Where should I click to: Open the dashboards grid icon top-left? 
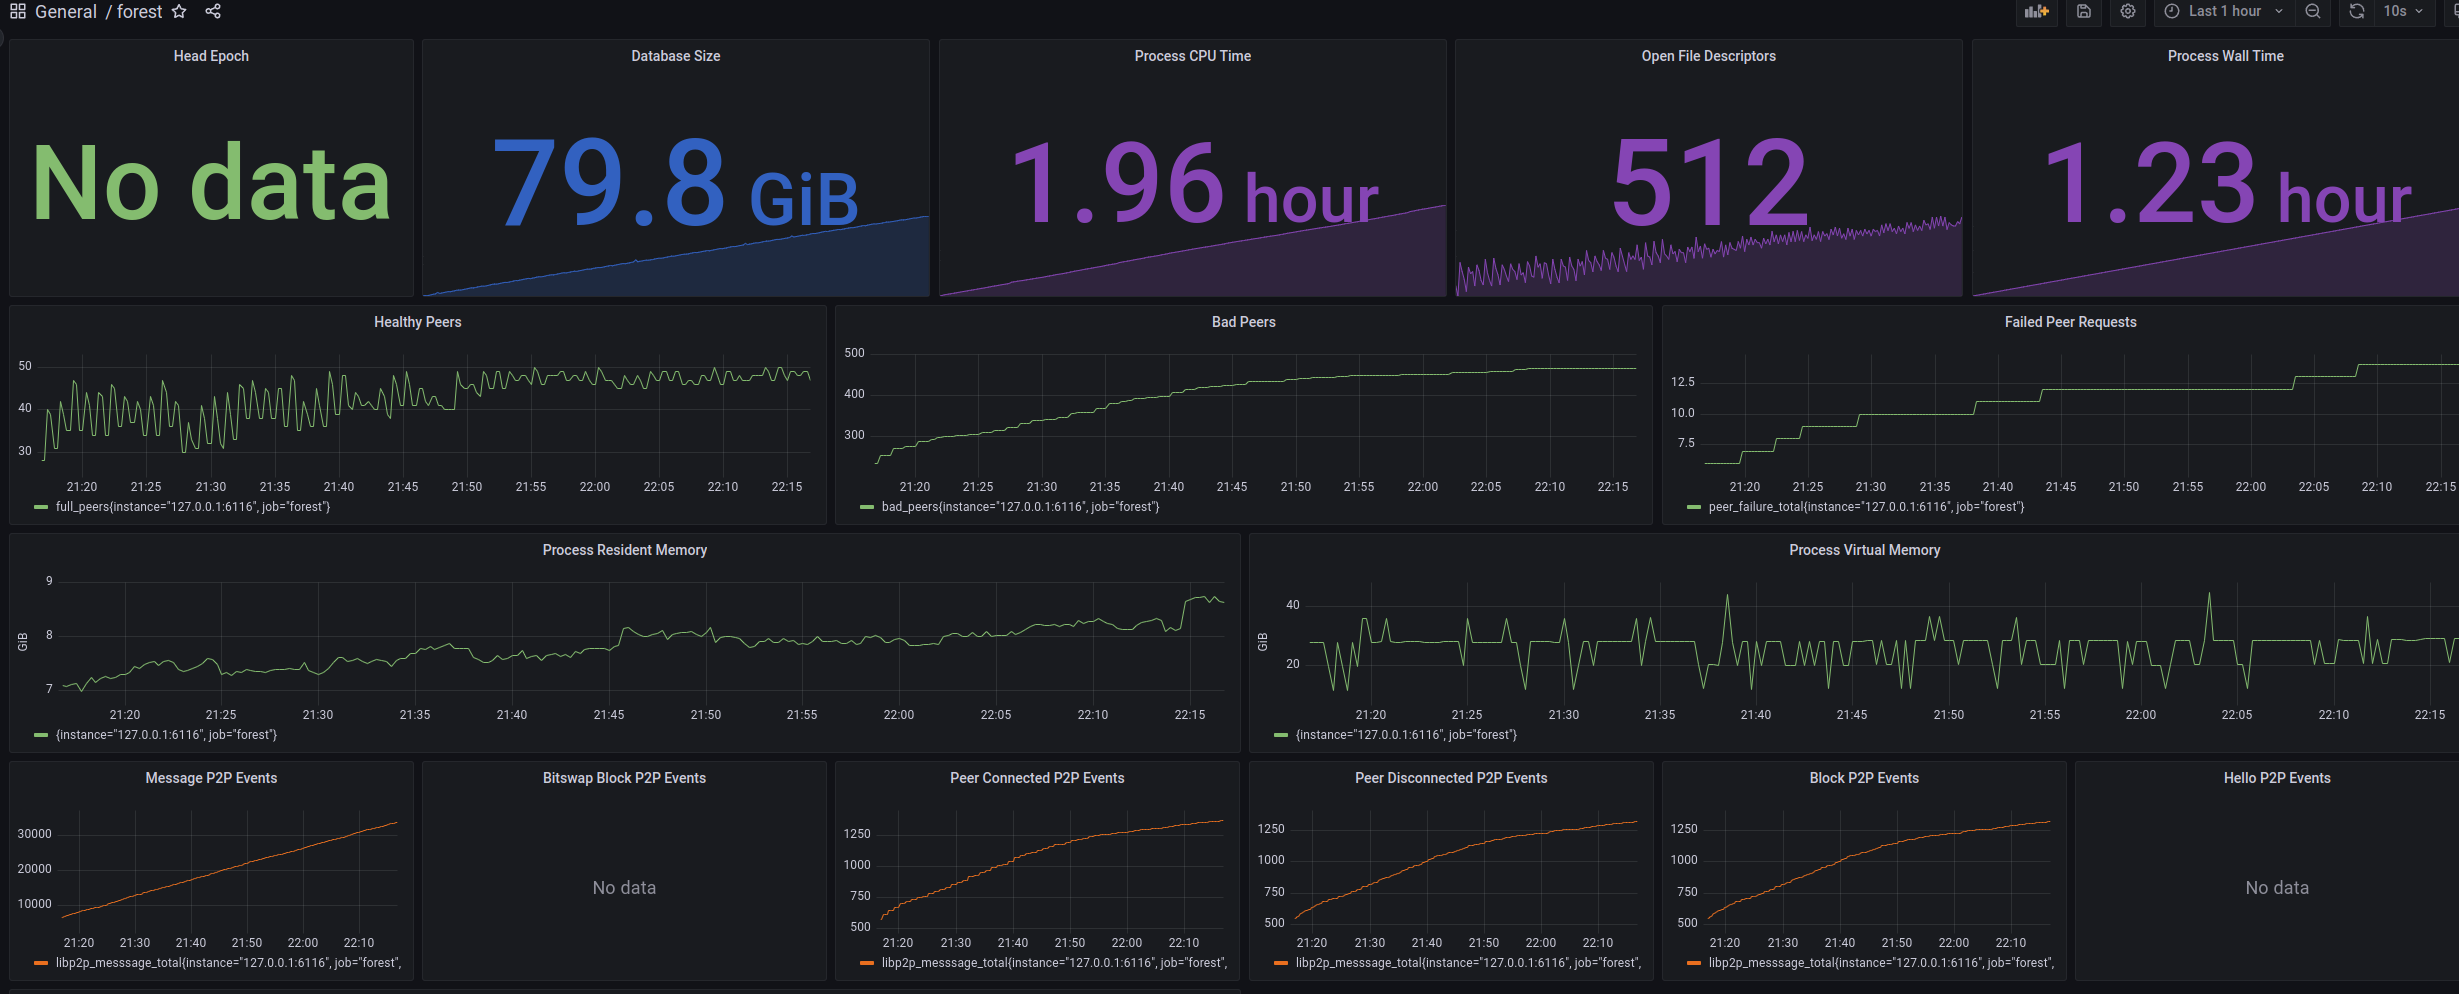pyautogui.click(x=16, y=11)
